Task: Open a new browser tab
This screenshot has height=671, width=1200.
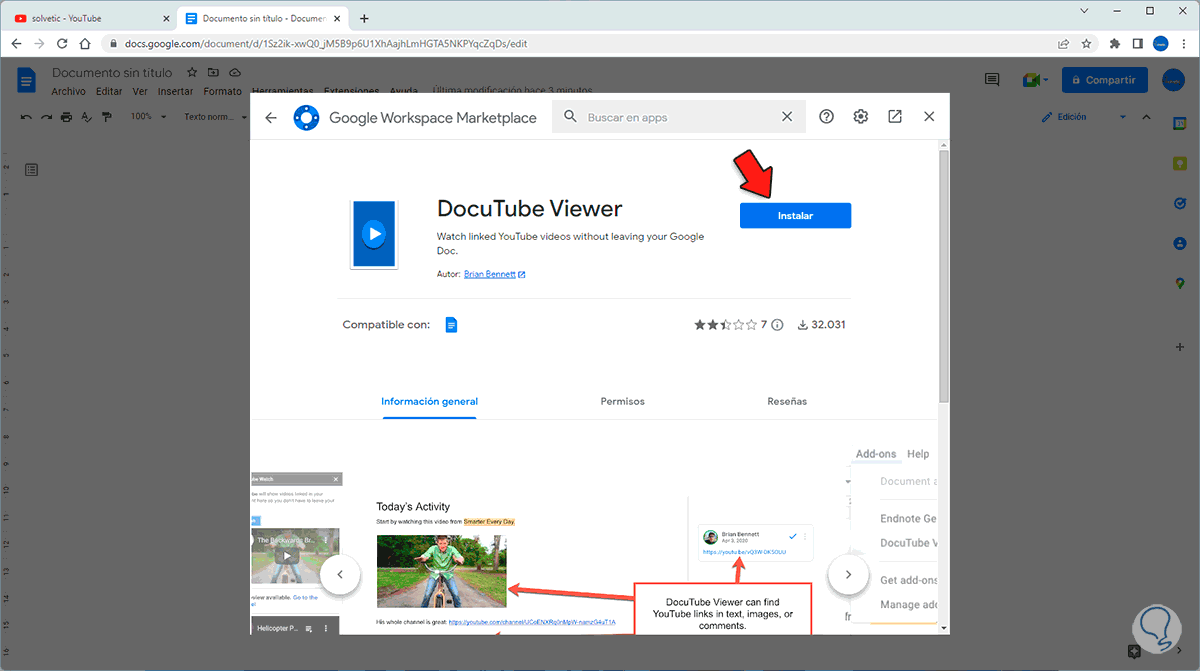Action: 364,18
